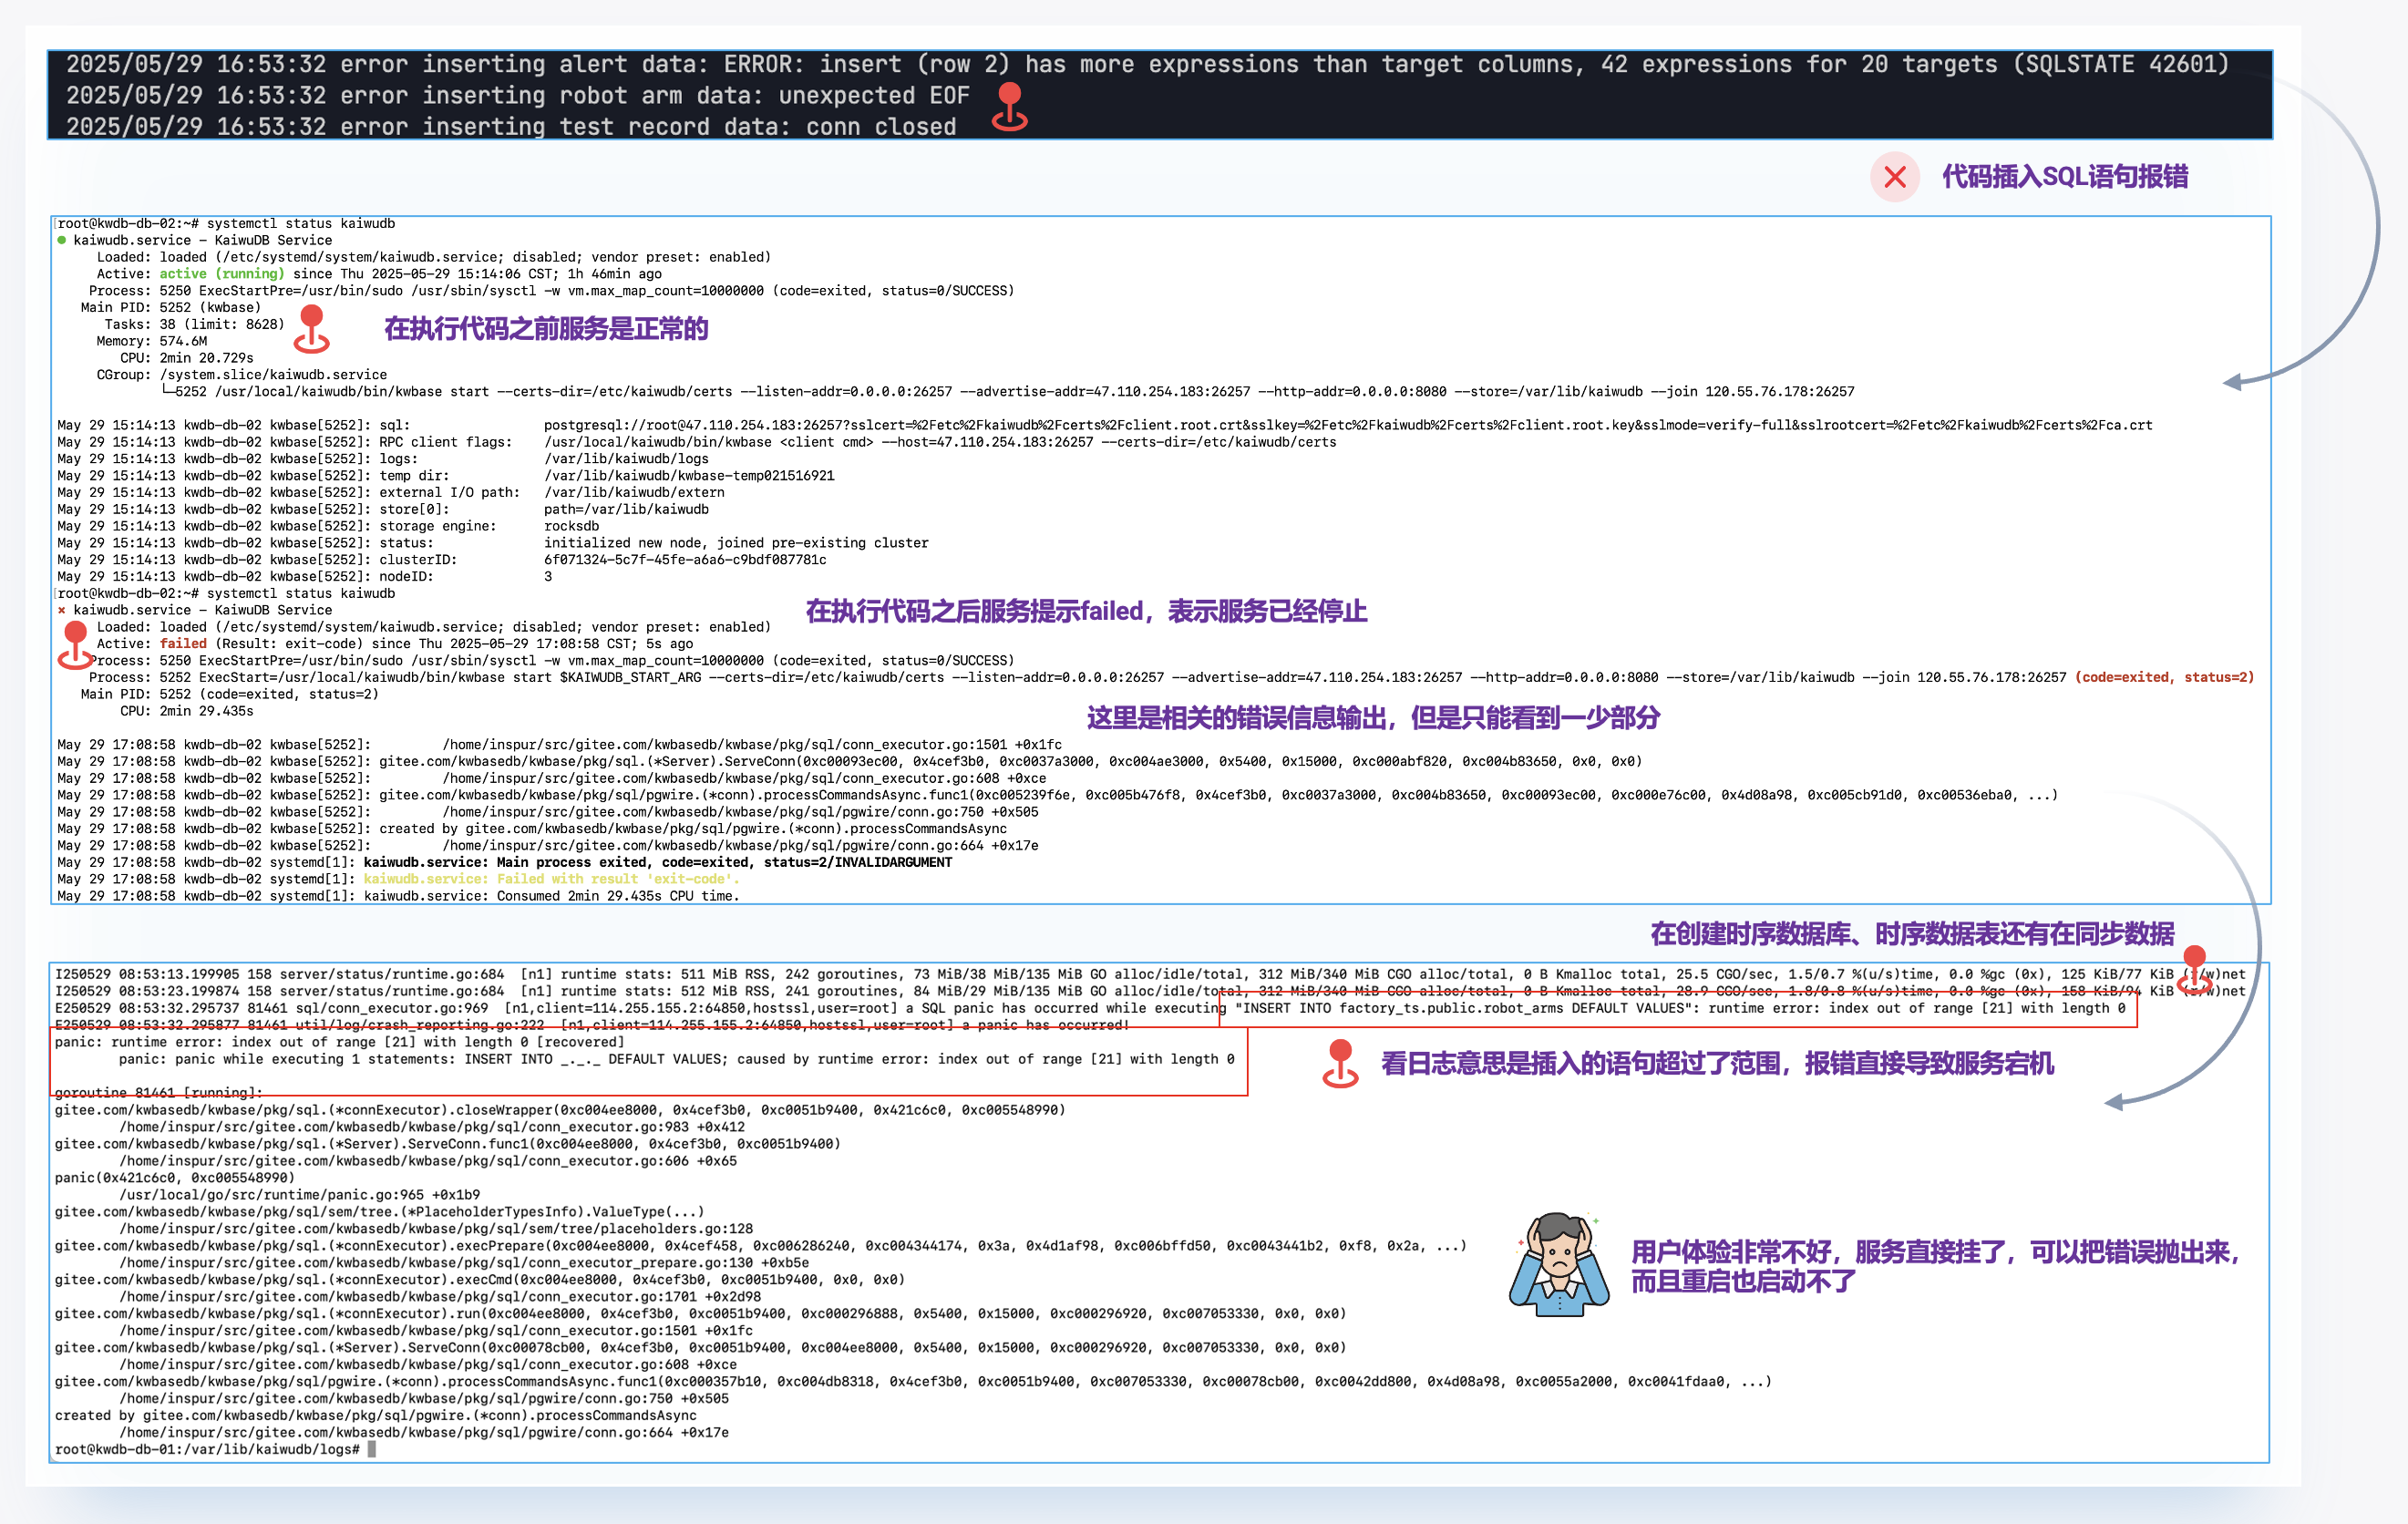Viewport: 2408px width, 1524px height.
Task: Click the yellow 'Failed with result exit-code' line
Action: pyautogui.click(x=551, y=879)
